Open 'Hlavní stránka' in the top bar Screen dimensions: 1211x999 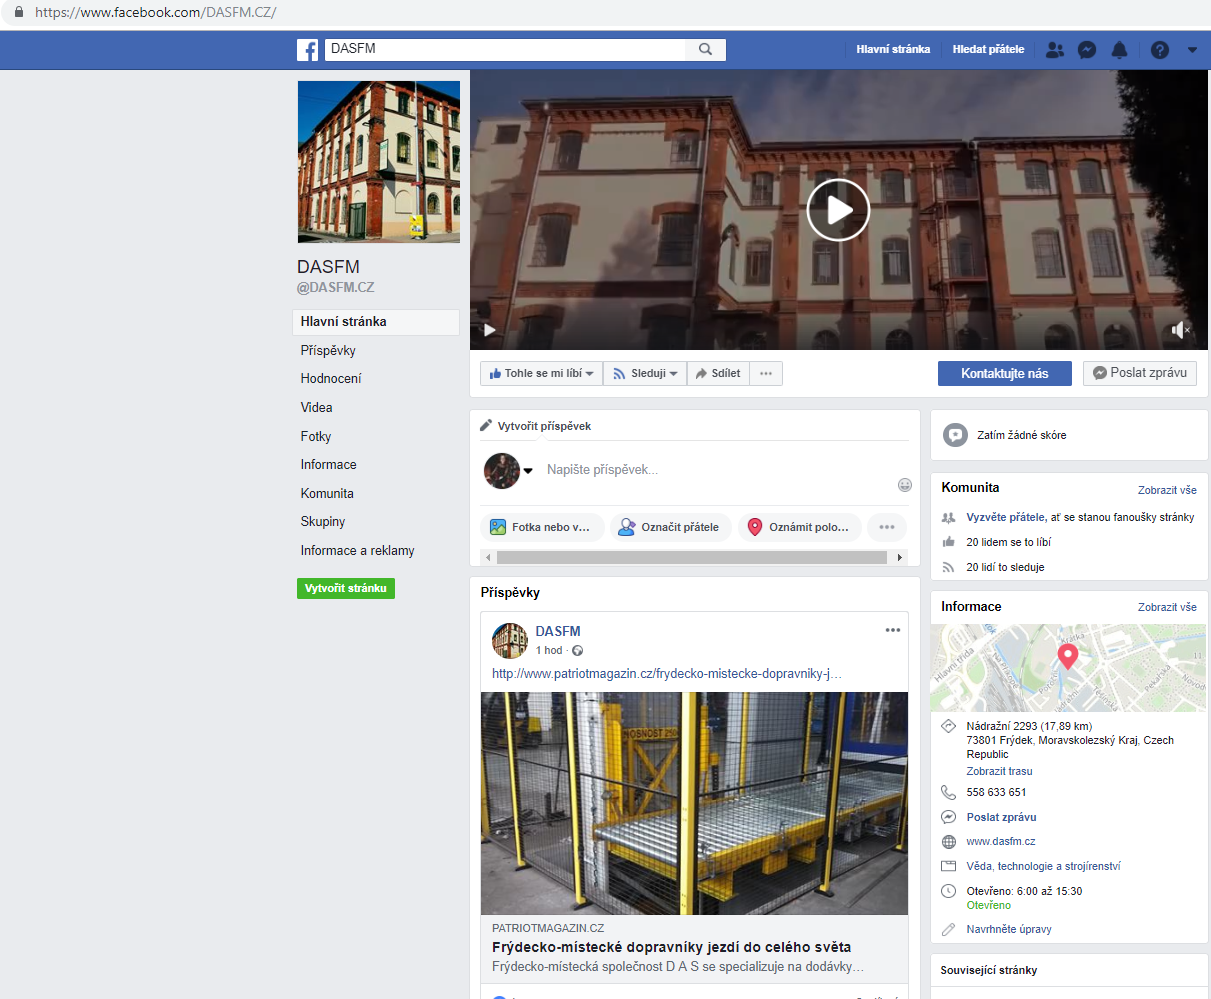[x=893, y=49]
